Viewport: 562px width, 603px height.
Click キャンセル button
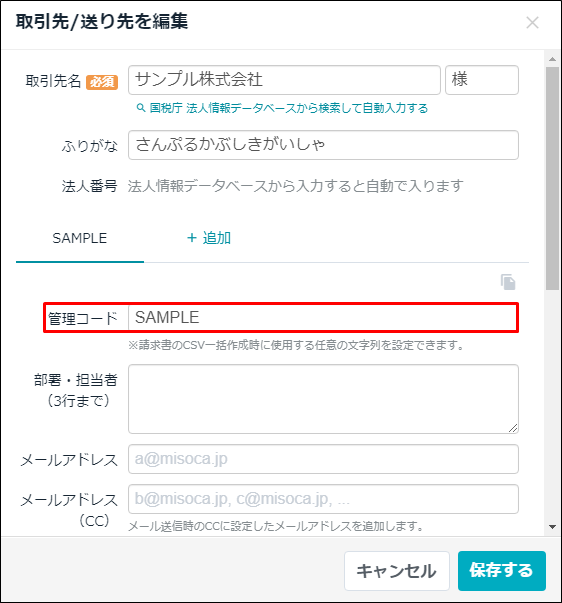[397, 571]
